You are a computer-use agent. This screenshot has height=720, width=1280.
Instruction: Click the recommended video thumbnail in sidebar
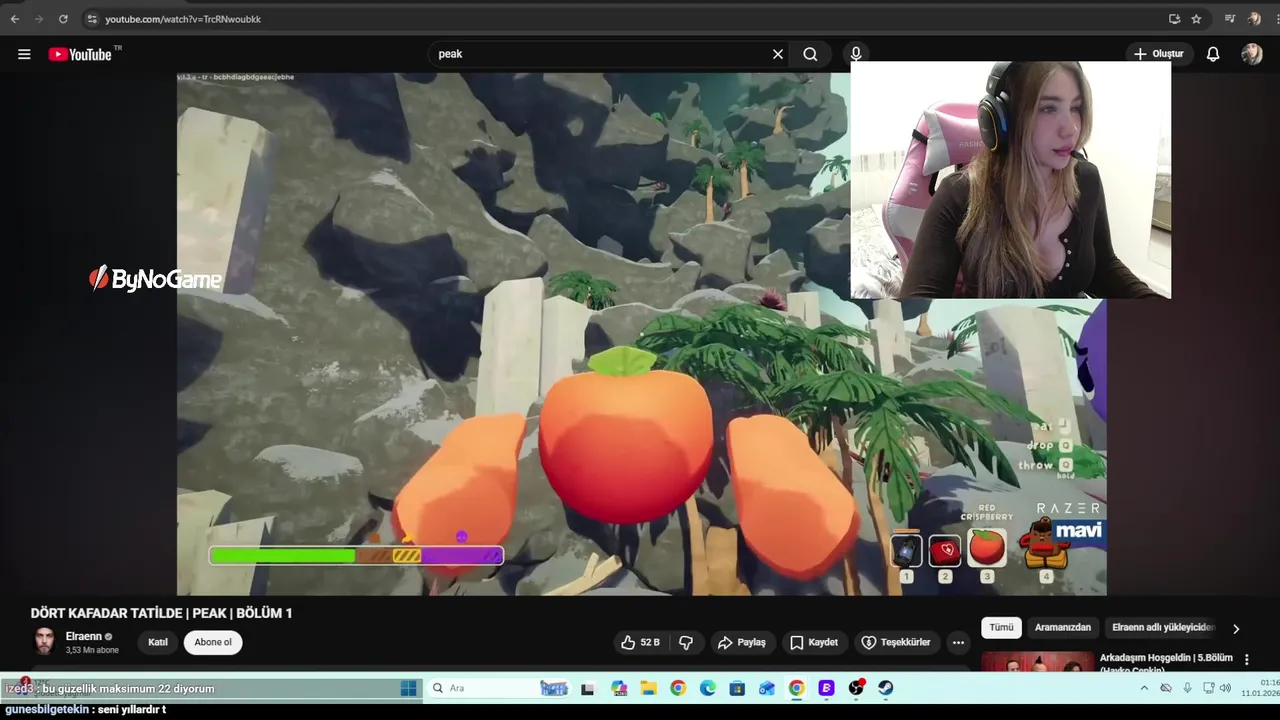(1037, 662)
